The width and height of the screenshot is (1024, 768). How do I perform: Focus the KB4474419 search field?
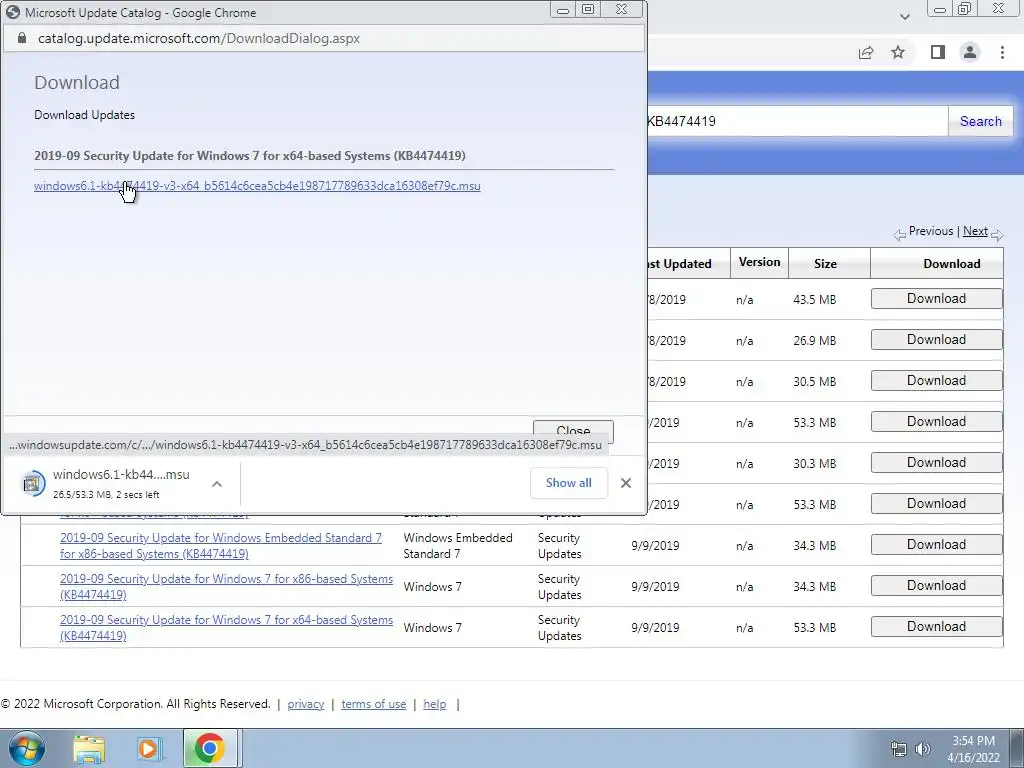click(797, 121)
